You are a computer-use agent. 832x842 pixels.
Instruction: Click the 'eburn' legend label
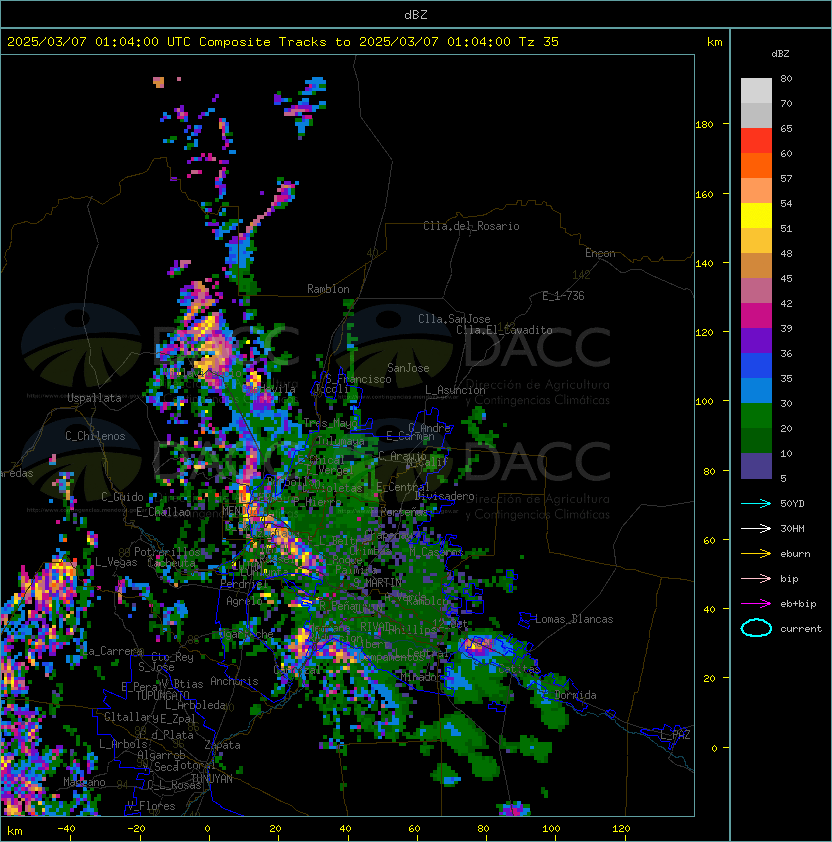pyautogui.click(x=795, y=554)
